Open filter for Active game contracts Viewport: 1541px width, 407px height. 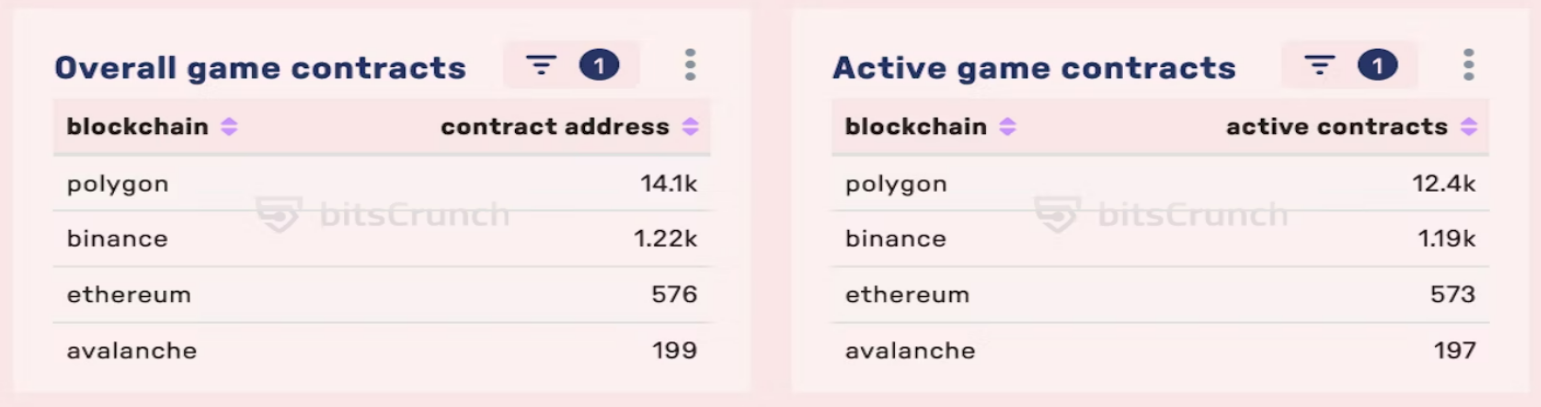tap(1319, 66)
